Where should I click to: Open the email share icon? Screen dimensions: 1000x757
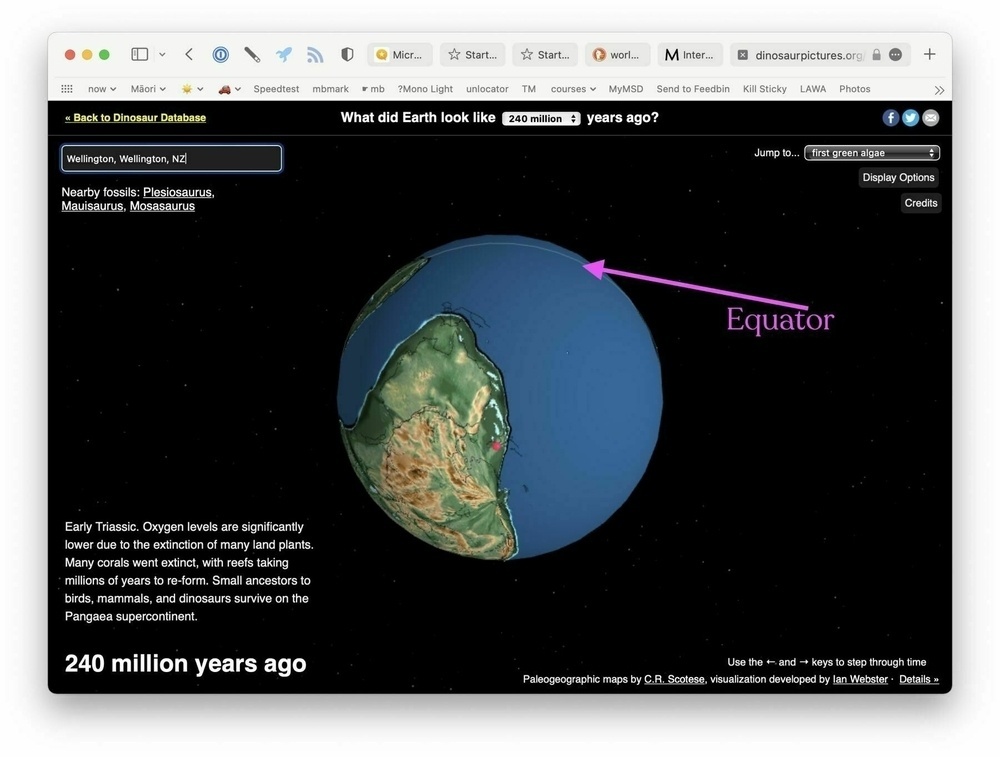click(x=930, y=117)
